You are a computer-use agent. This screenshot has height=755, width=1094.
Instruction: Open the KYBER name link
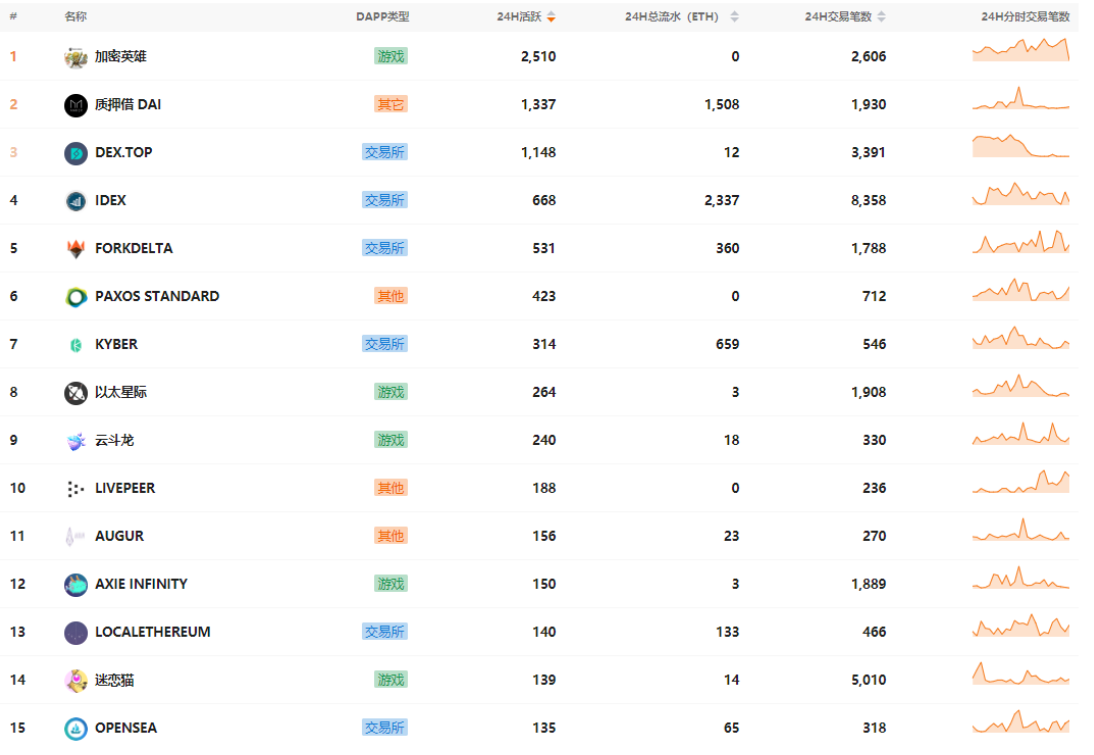coord(117,344)
